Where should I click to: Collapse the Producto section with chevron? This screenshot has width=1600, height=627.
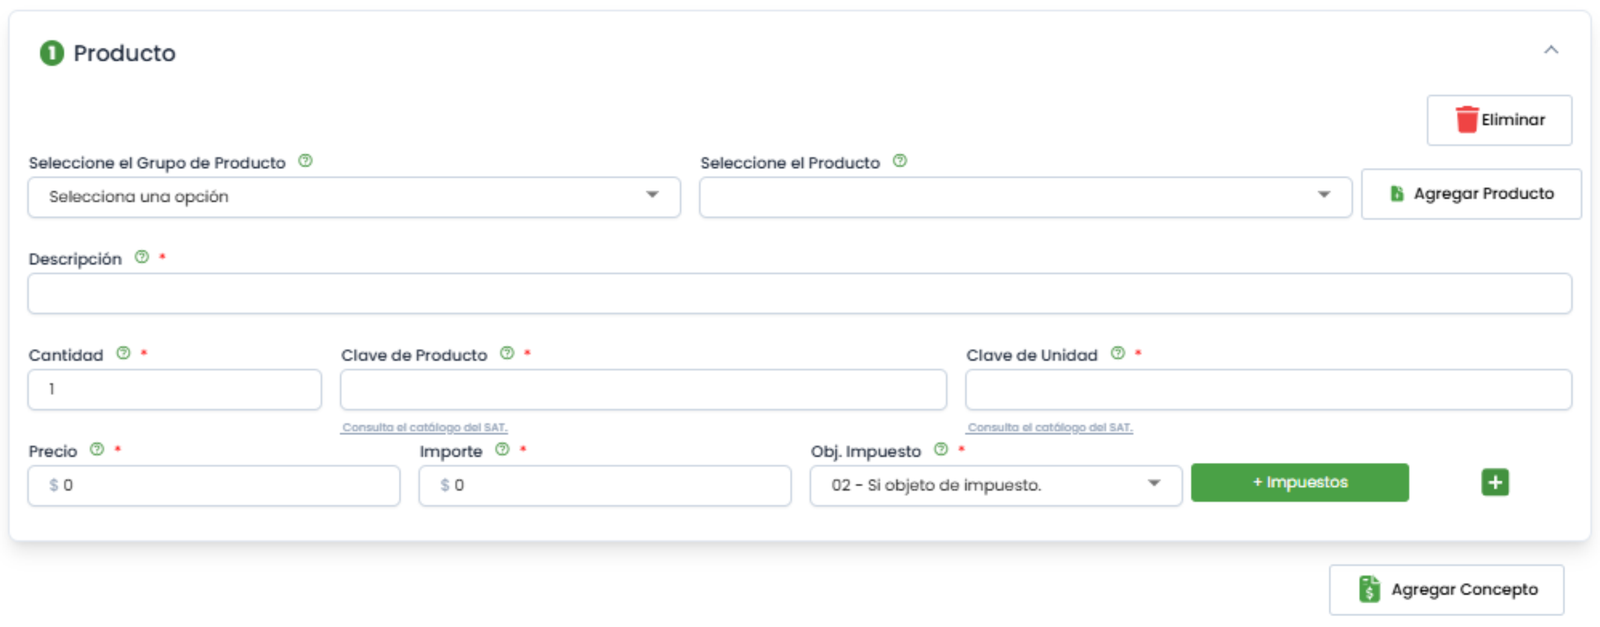pos(1551,50)
